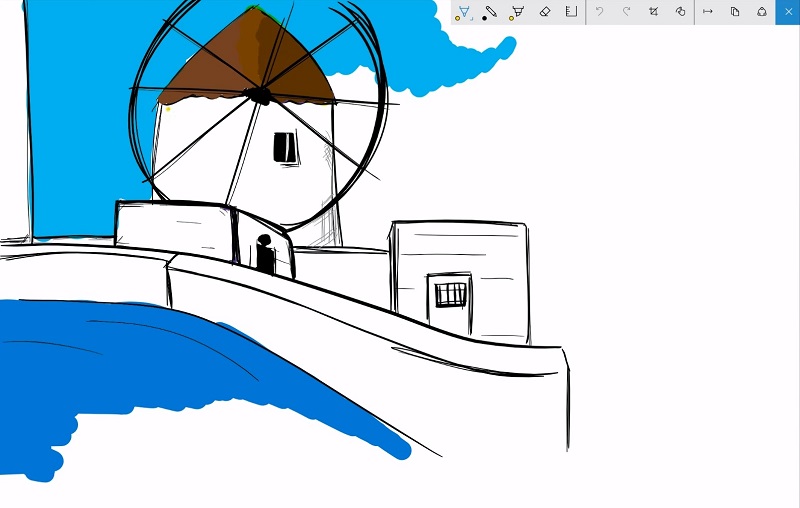Select the highlighter tool
This screenshot has width=800, height=508.
tap(517, 12)
